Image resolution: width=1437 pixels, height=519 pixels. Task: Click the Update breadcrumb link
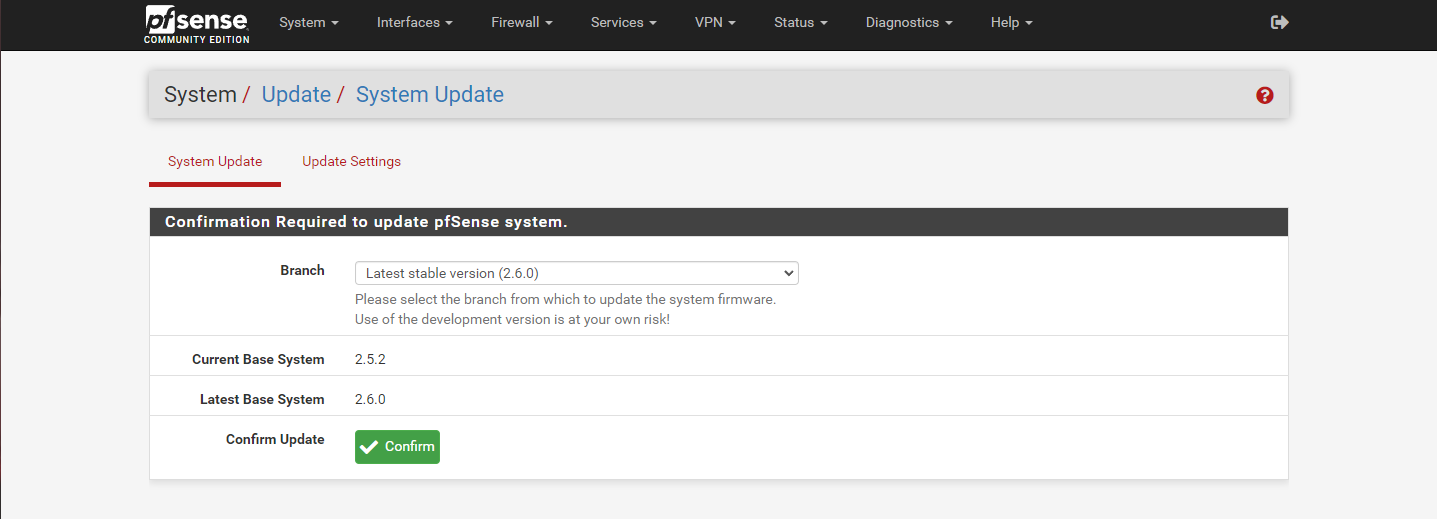click(x=296, y=95)
